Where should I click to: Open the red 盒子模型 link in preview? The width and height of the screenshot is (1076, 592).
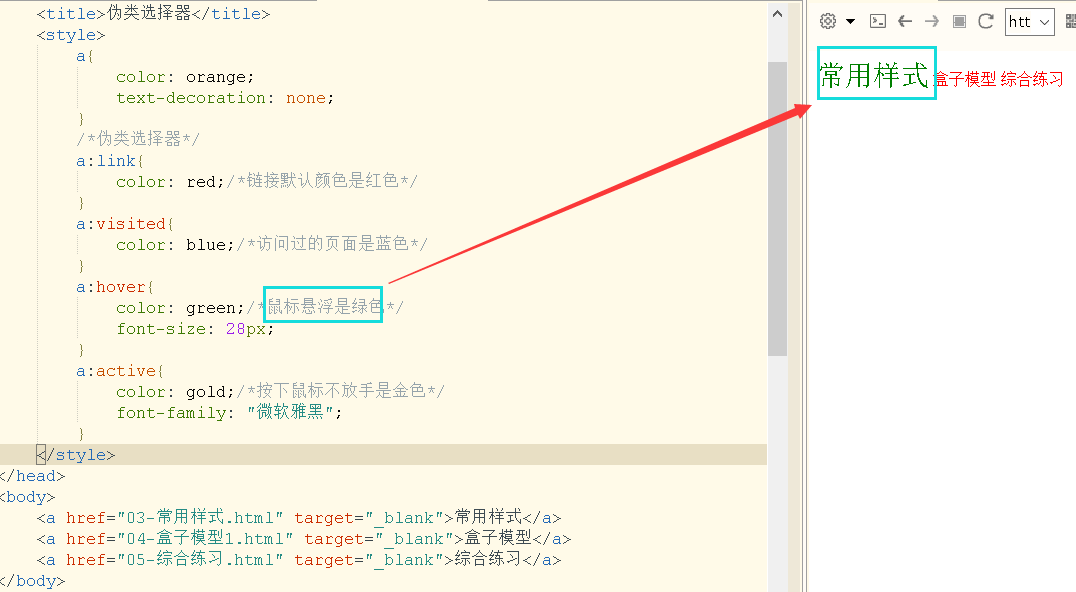click(x=965, y=79)
